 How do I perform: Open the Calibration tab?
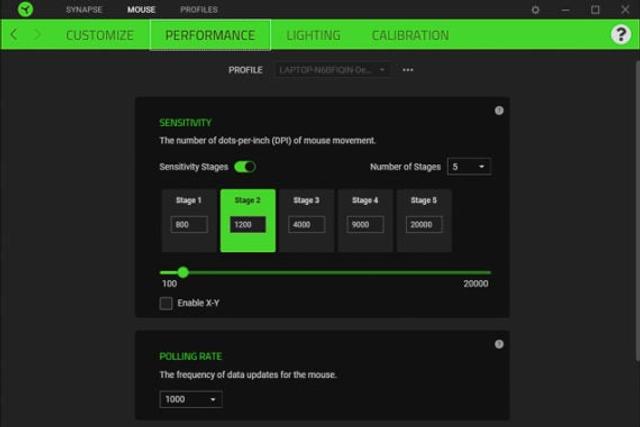(x=410, y=35)
